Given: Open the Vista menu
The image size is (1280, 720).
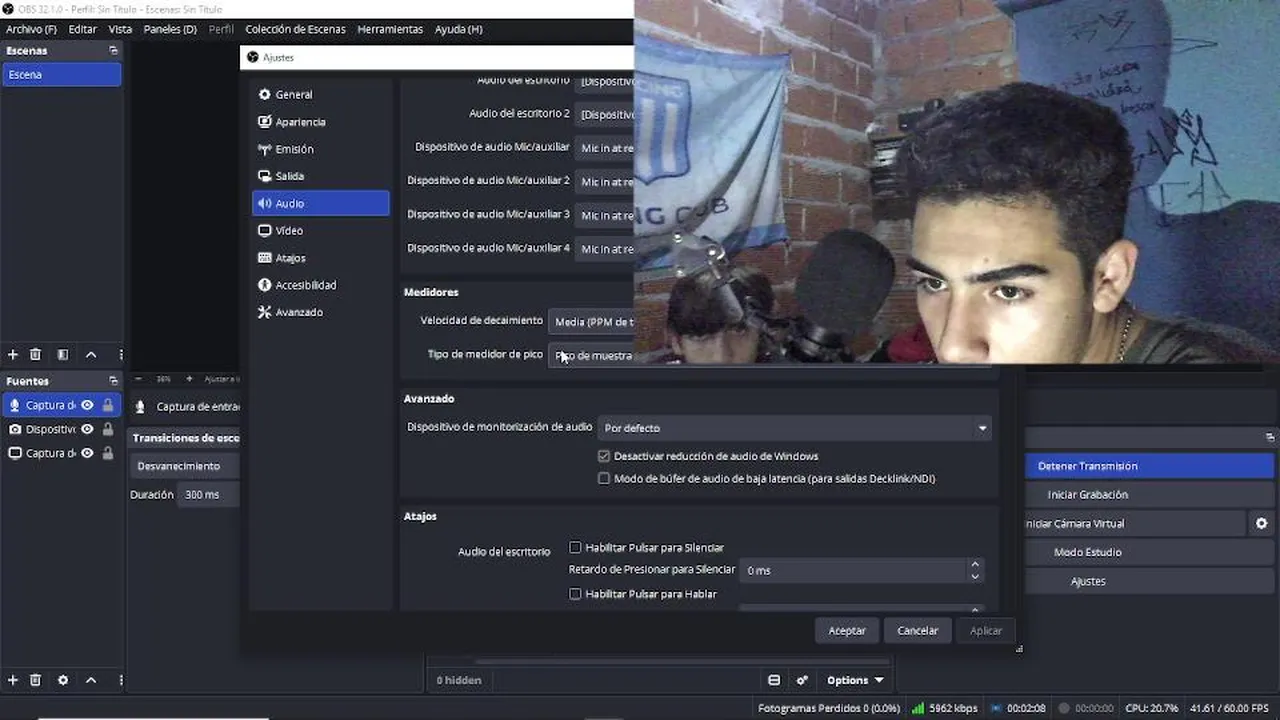Looking at the screenshot, I should [120, 29].
